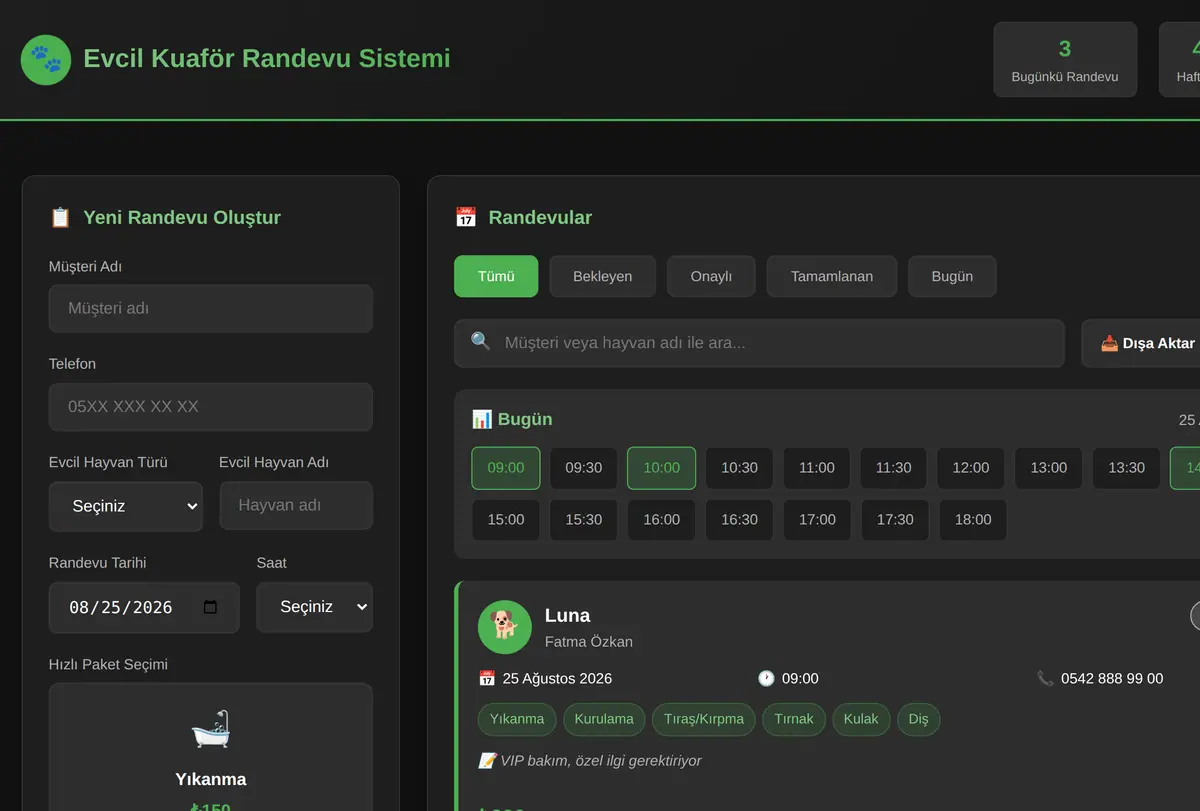The image size is (1200, 811).
Task: Click the Tırnak service tag
Action: tap(794, 719)
